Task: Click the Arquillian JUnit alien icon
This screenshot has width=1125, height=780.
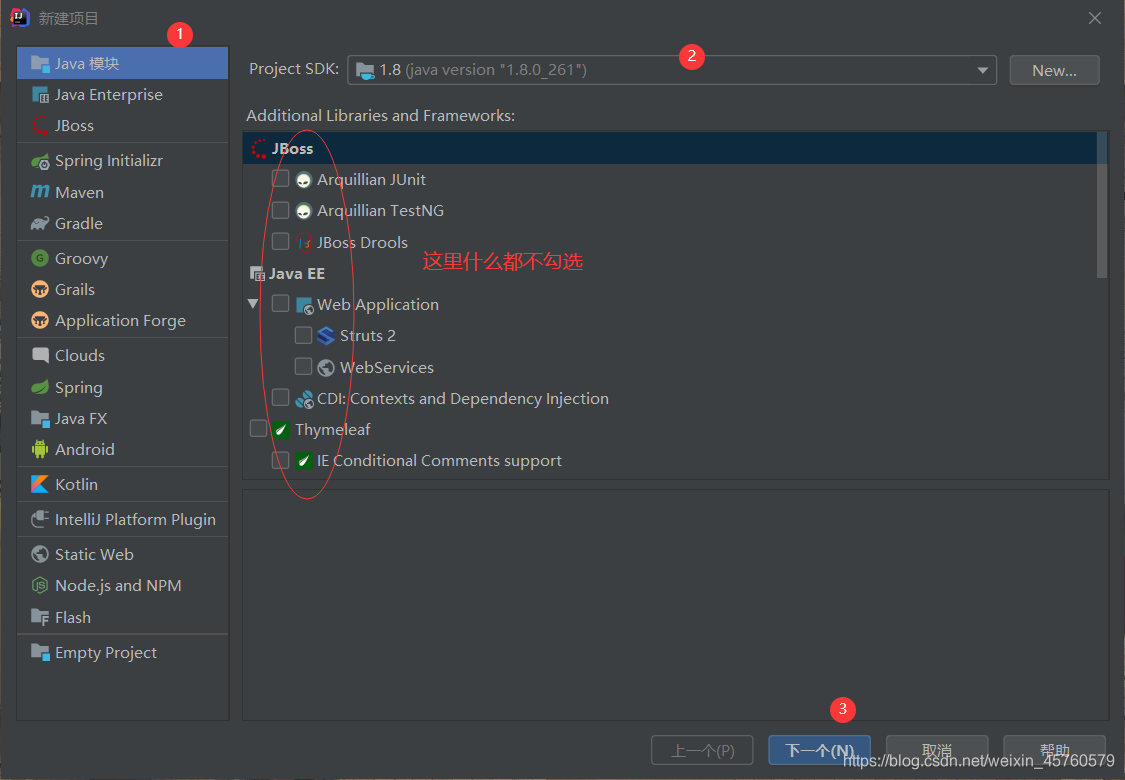Action: 303,180
